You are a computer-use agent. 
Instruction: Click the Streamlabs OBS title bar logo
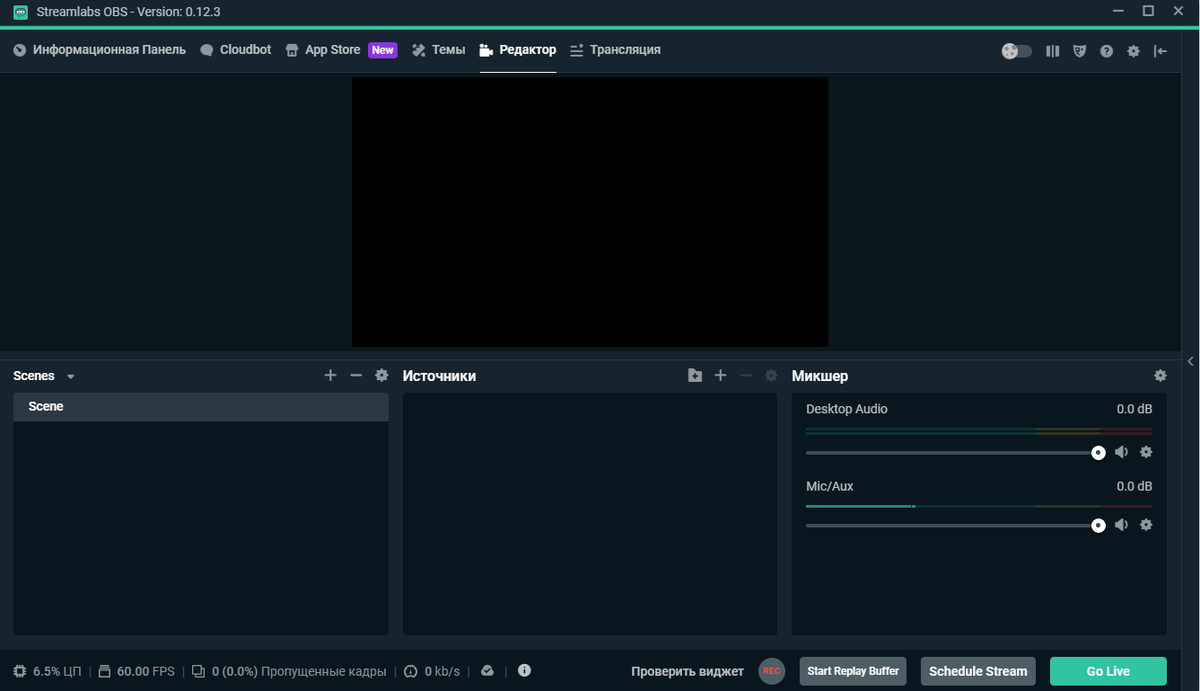point(20,11)
